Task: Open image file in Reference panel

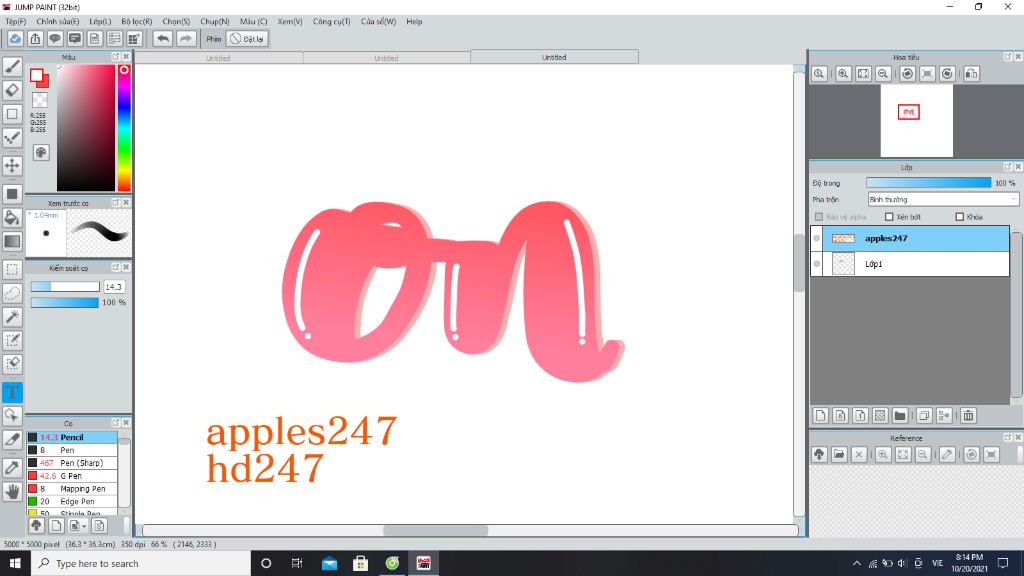Action: pos(839,455)
